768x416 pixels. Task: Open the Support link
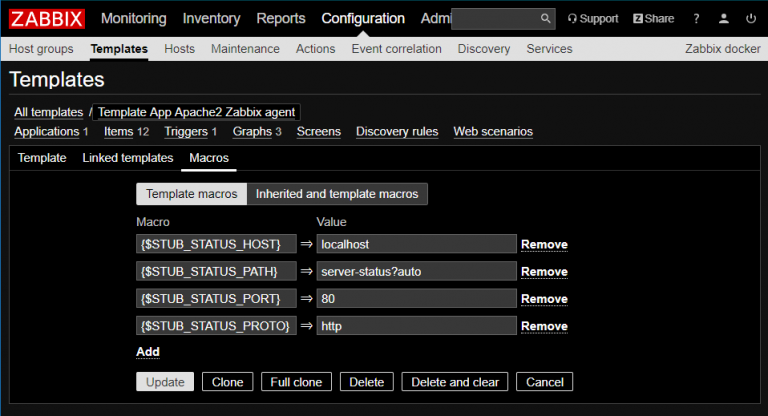tap(593, 19)
